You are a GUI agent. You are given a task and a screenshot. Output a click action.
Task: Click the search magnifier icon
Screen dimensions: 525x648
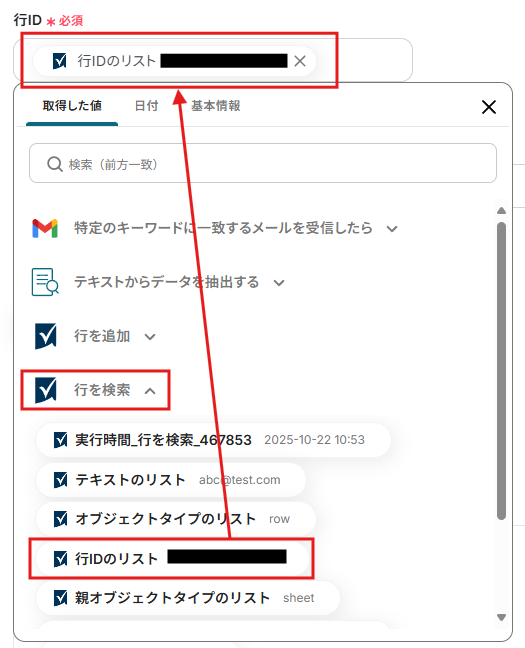pos(55,164)
